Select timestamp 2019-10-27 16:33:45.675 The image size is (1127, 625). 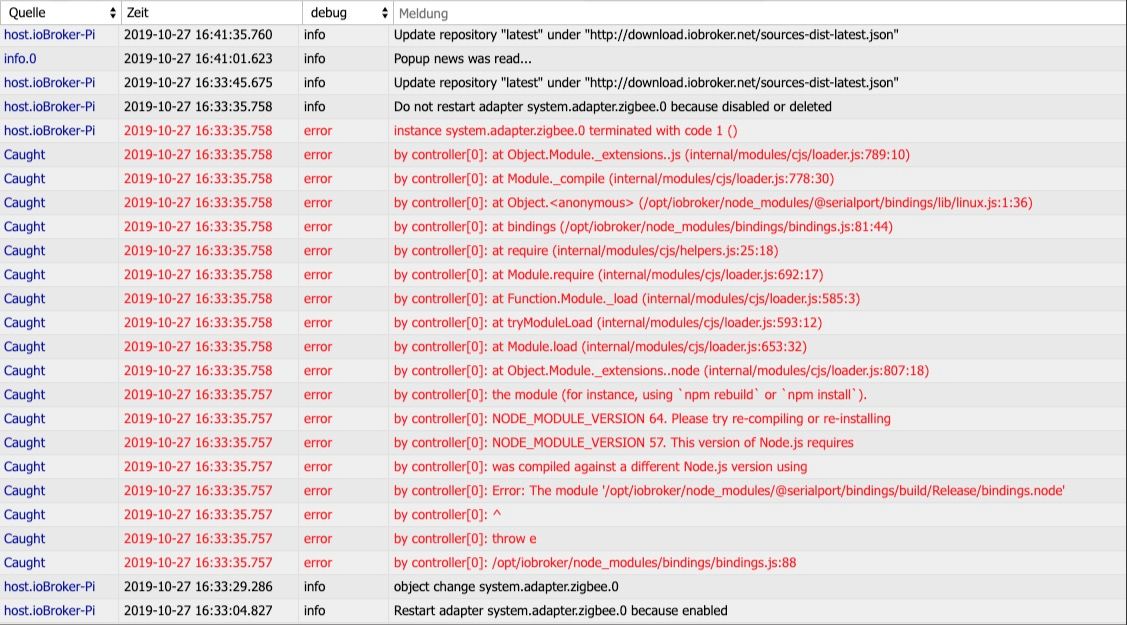(198, 83)
